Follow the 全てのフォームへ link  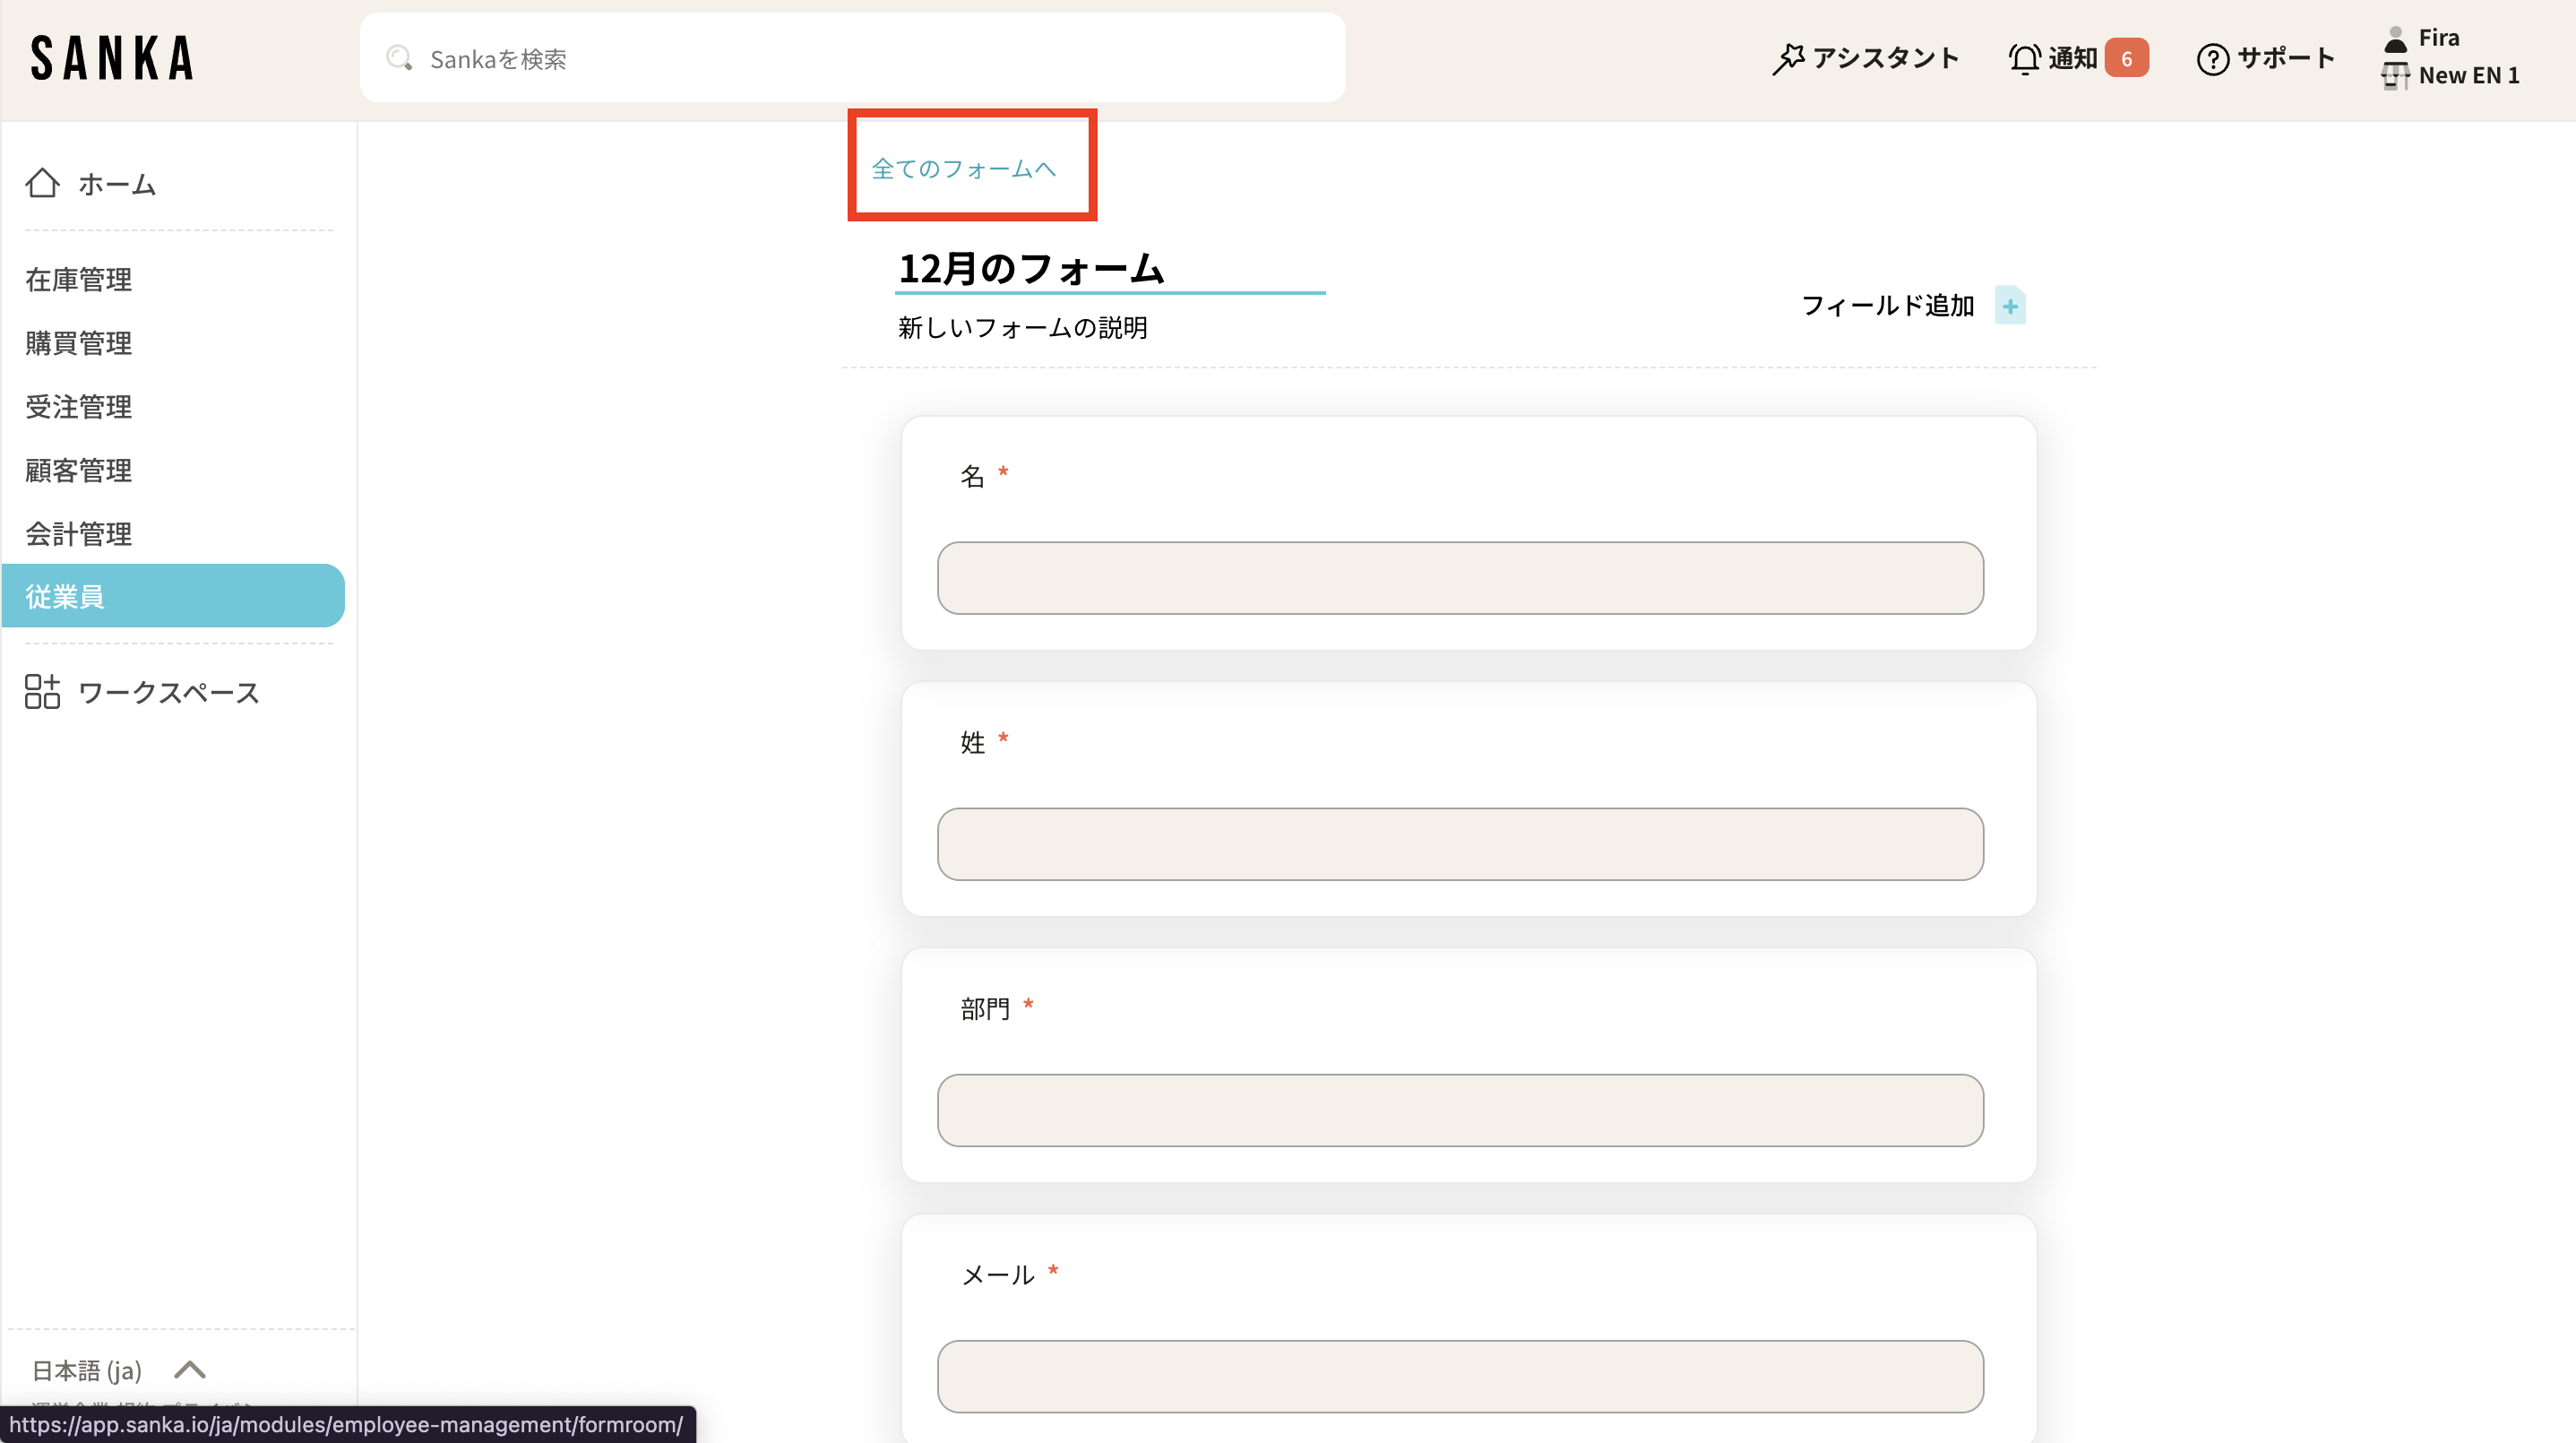coord(963,169)
